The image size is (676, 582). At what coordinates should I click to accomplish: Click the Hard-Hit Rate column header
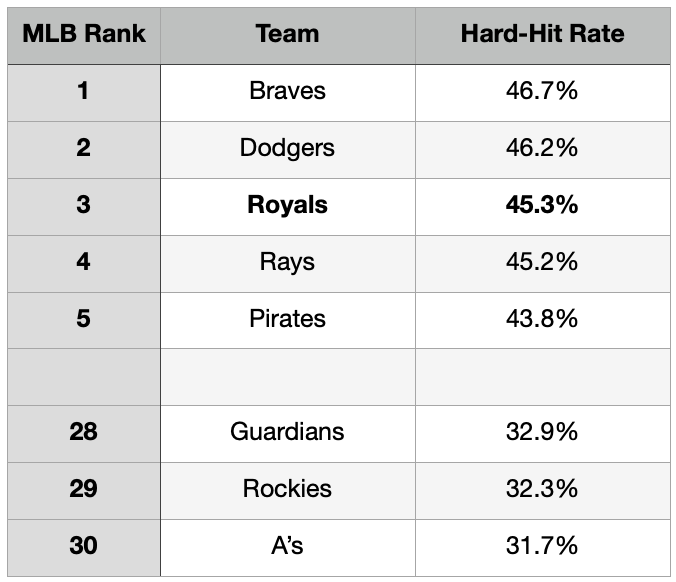[x=542, y=34]
